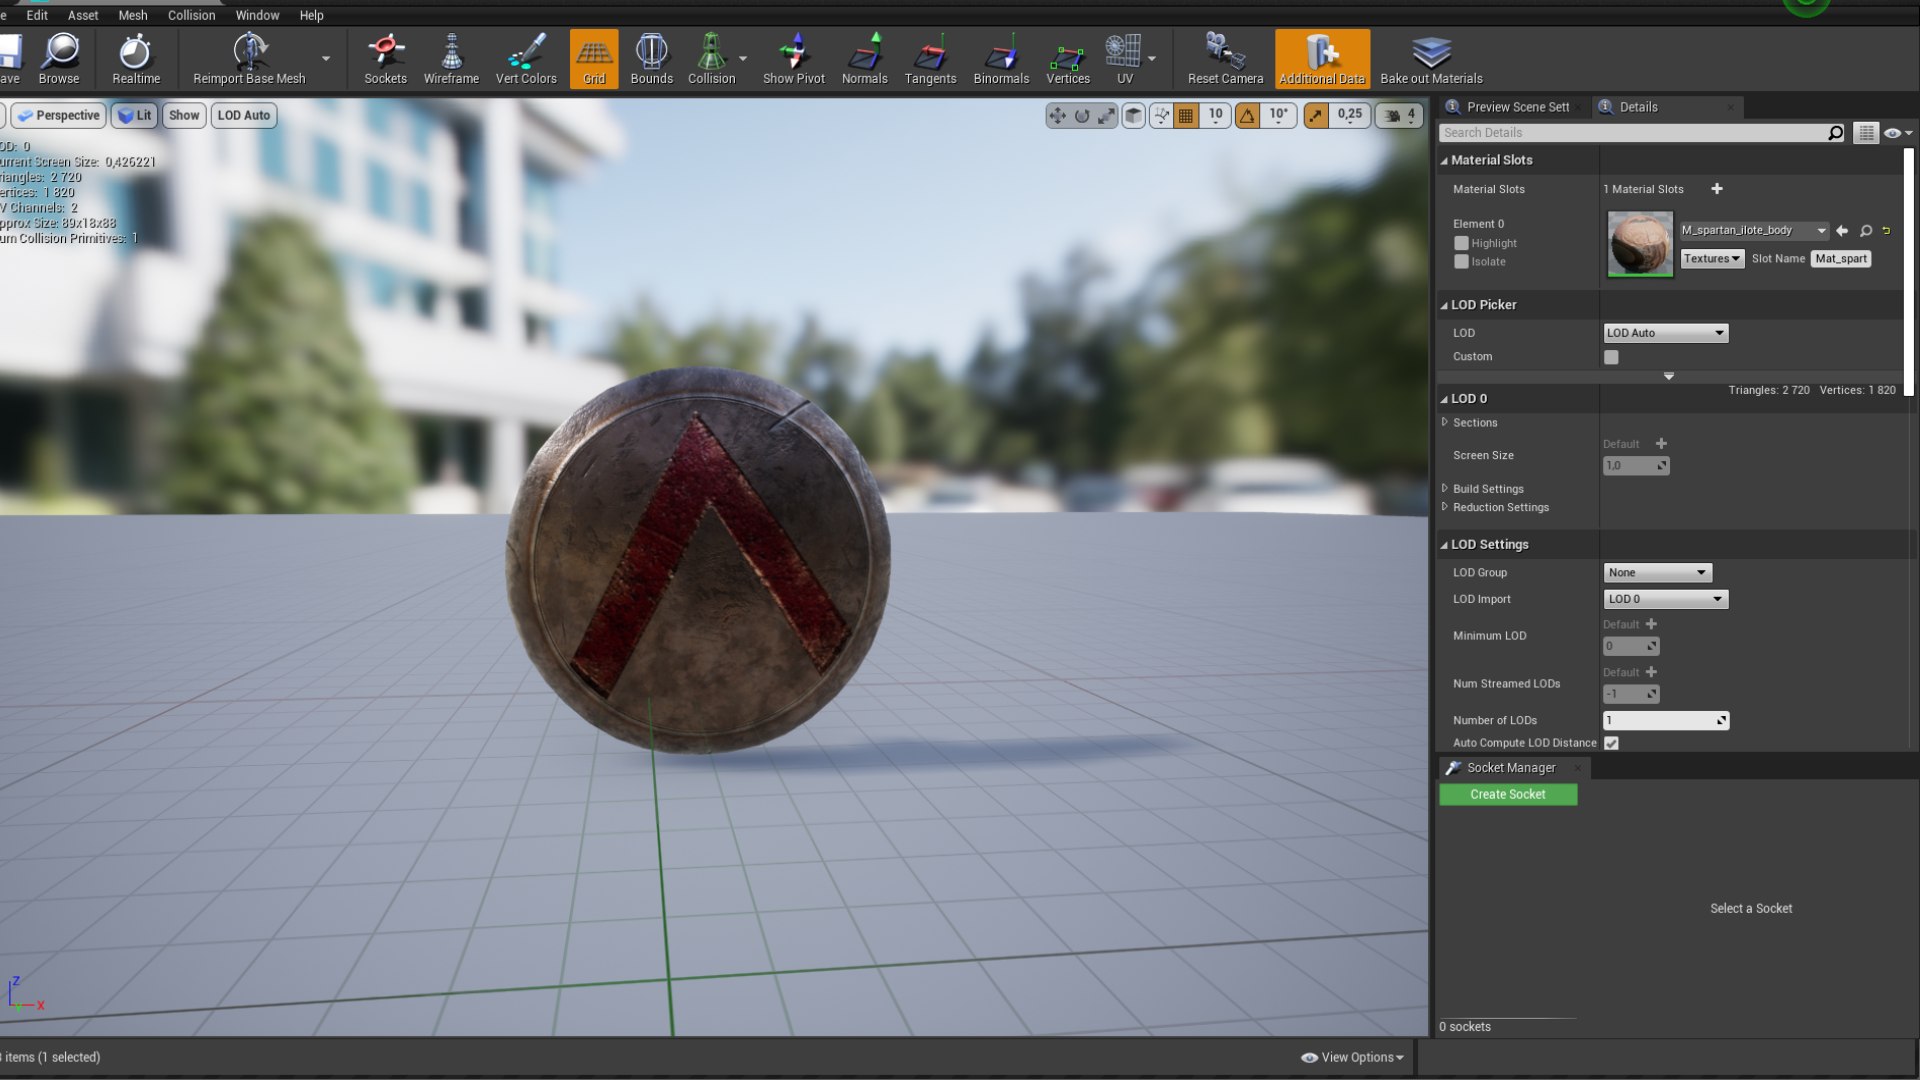The height and width of the screenshot is (1080, 1920).
Task: Open Bake out Materials tool
Action: [x=1431, y=58]
